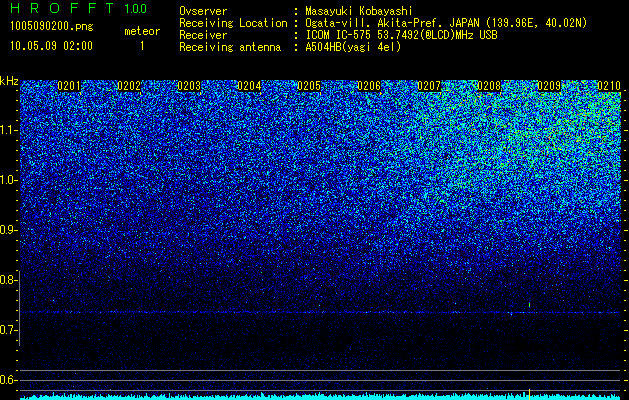Click the 0.6 kHz axis label
This screenshot has height=400, width=629.
click(9, 380)
